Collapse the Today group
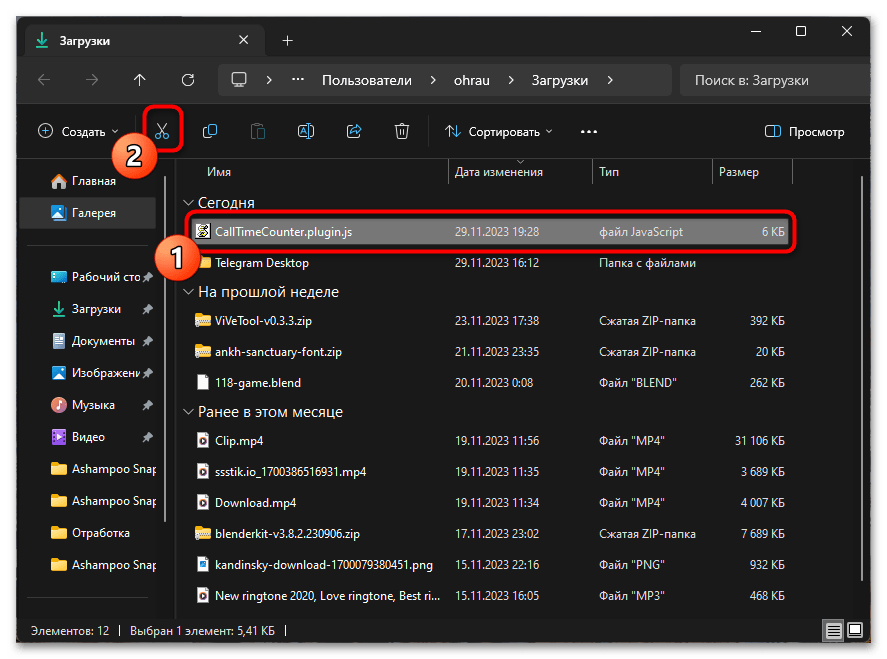 pyautogui.click(x=188, y=203)
